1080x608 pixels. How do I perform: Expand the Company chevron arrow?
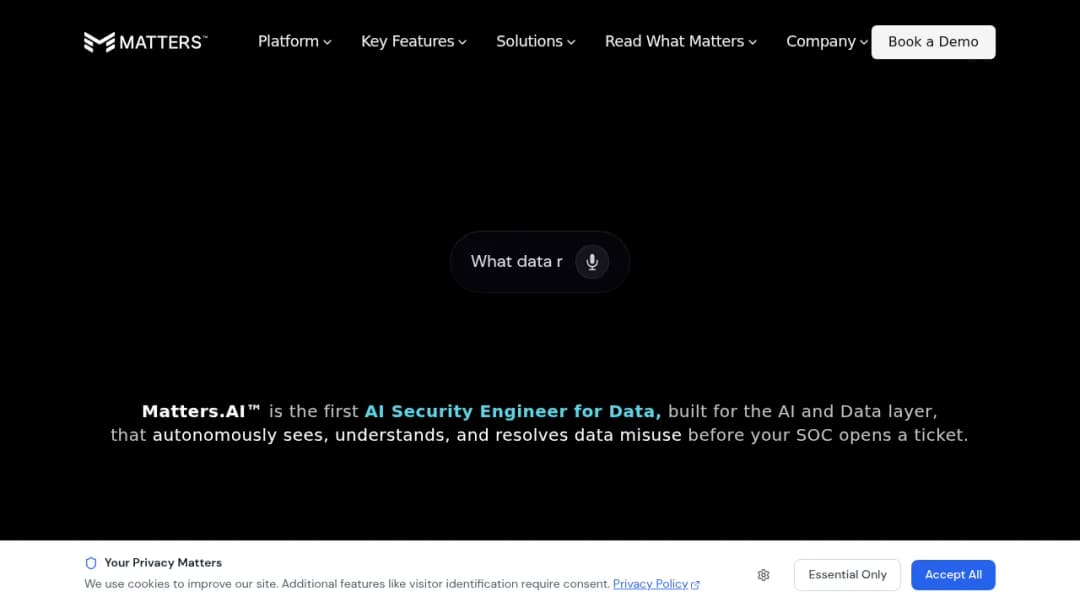(864, 43)
